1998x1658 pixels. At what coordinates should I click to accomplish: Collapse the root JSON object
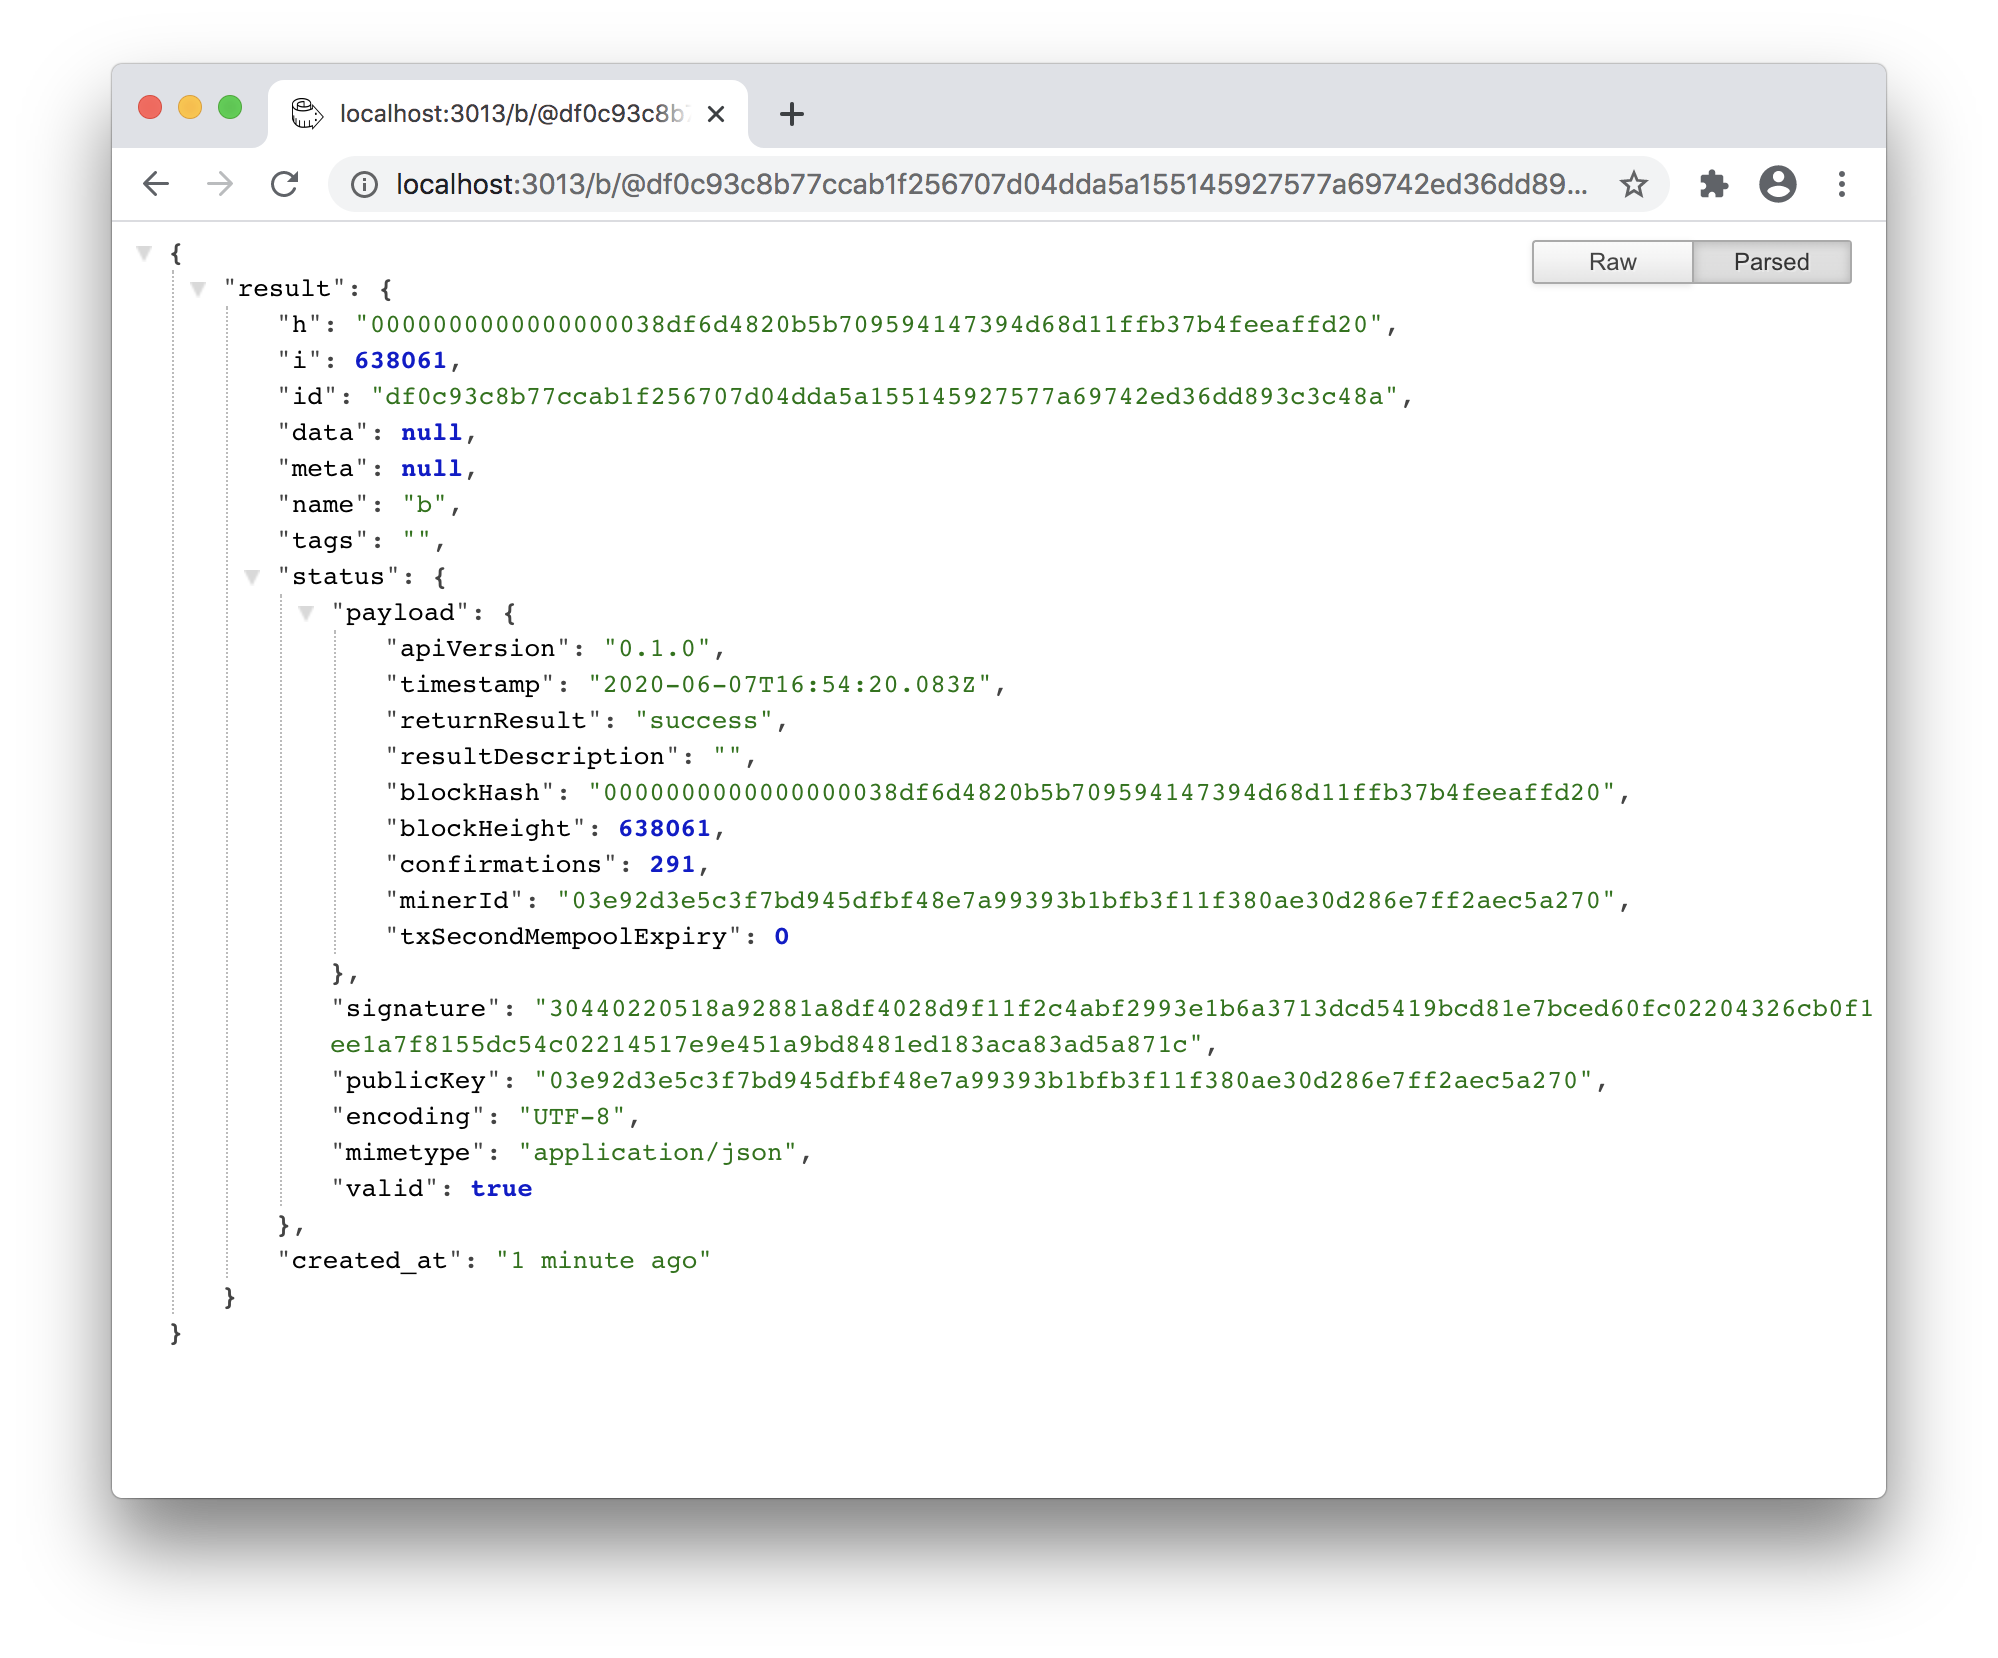point(144,253)
